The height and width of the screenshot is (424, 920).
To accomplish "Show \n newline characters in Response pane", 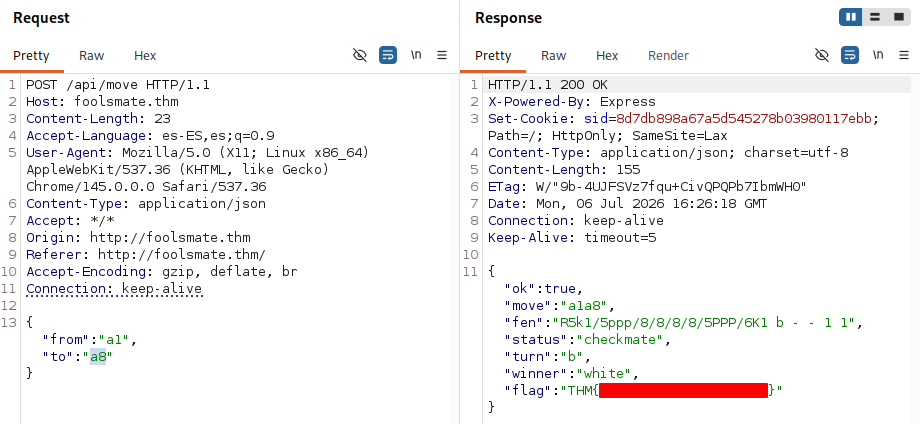I will (878, 55).
